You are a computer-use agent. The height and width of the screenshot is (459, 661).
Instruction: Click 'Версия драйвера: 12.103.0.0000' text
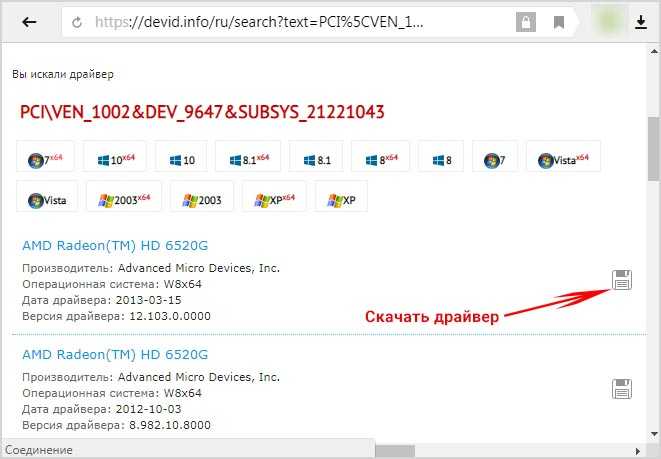[x=116, y=316]
